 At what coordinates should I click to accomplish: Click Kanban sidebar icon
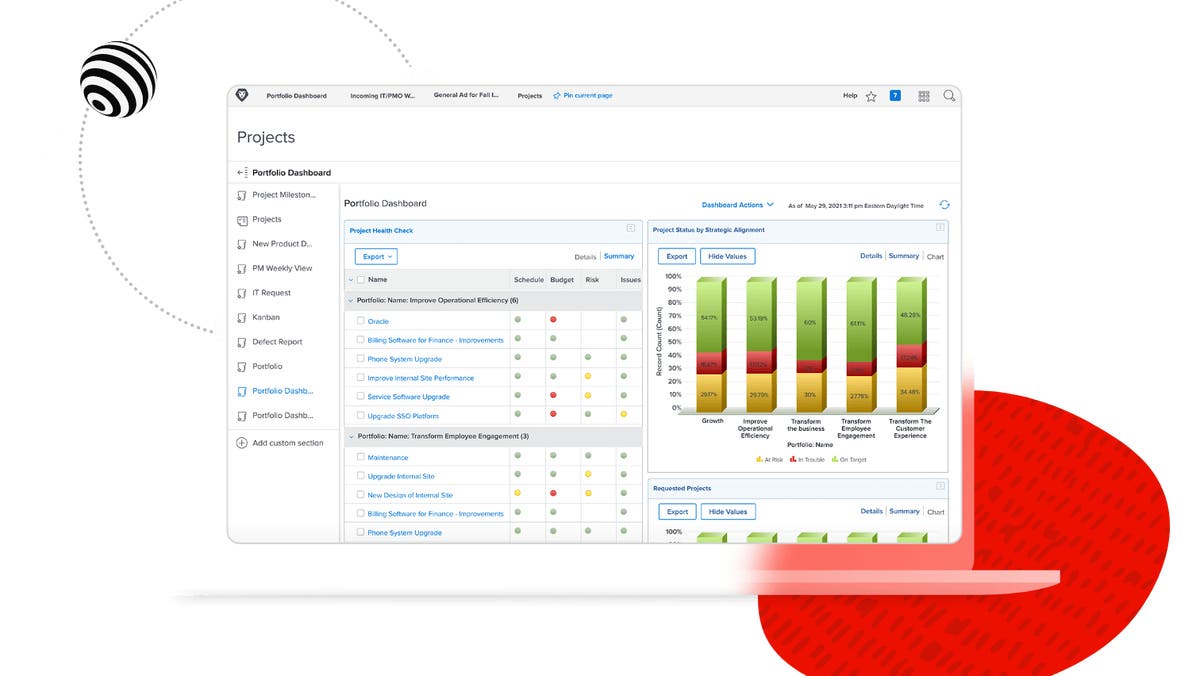point(242,318)
